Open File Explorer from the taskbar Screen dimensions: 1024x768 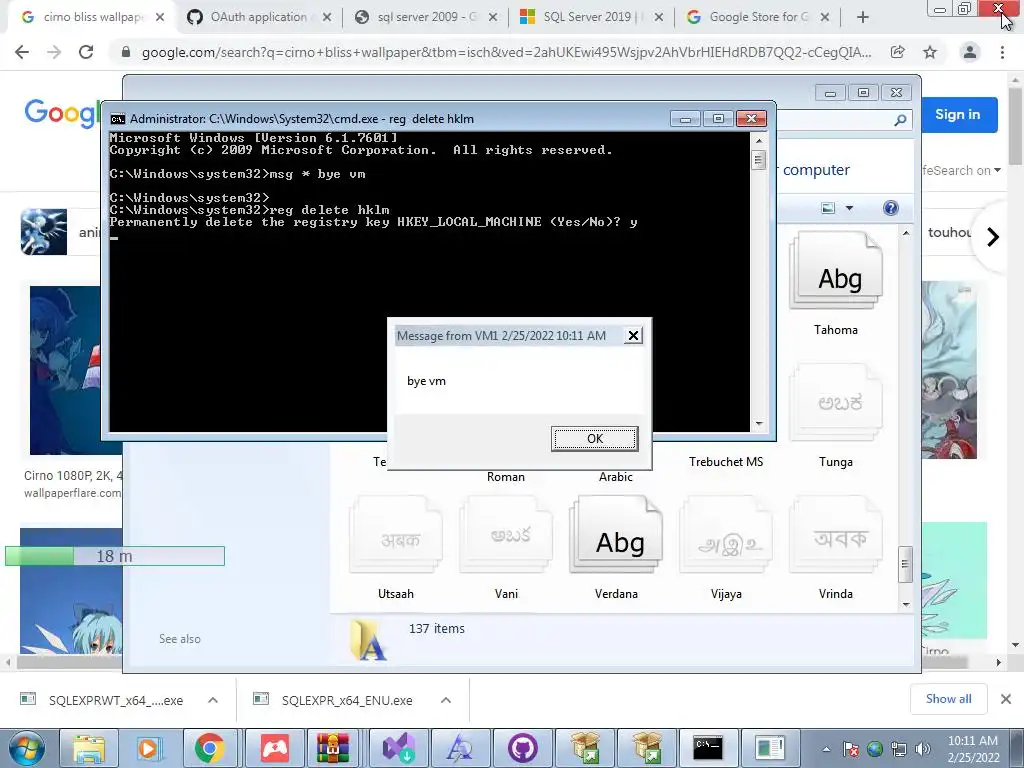point(89,748)
